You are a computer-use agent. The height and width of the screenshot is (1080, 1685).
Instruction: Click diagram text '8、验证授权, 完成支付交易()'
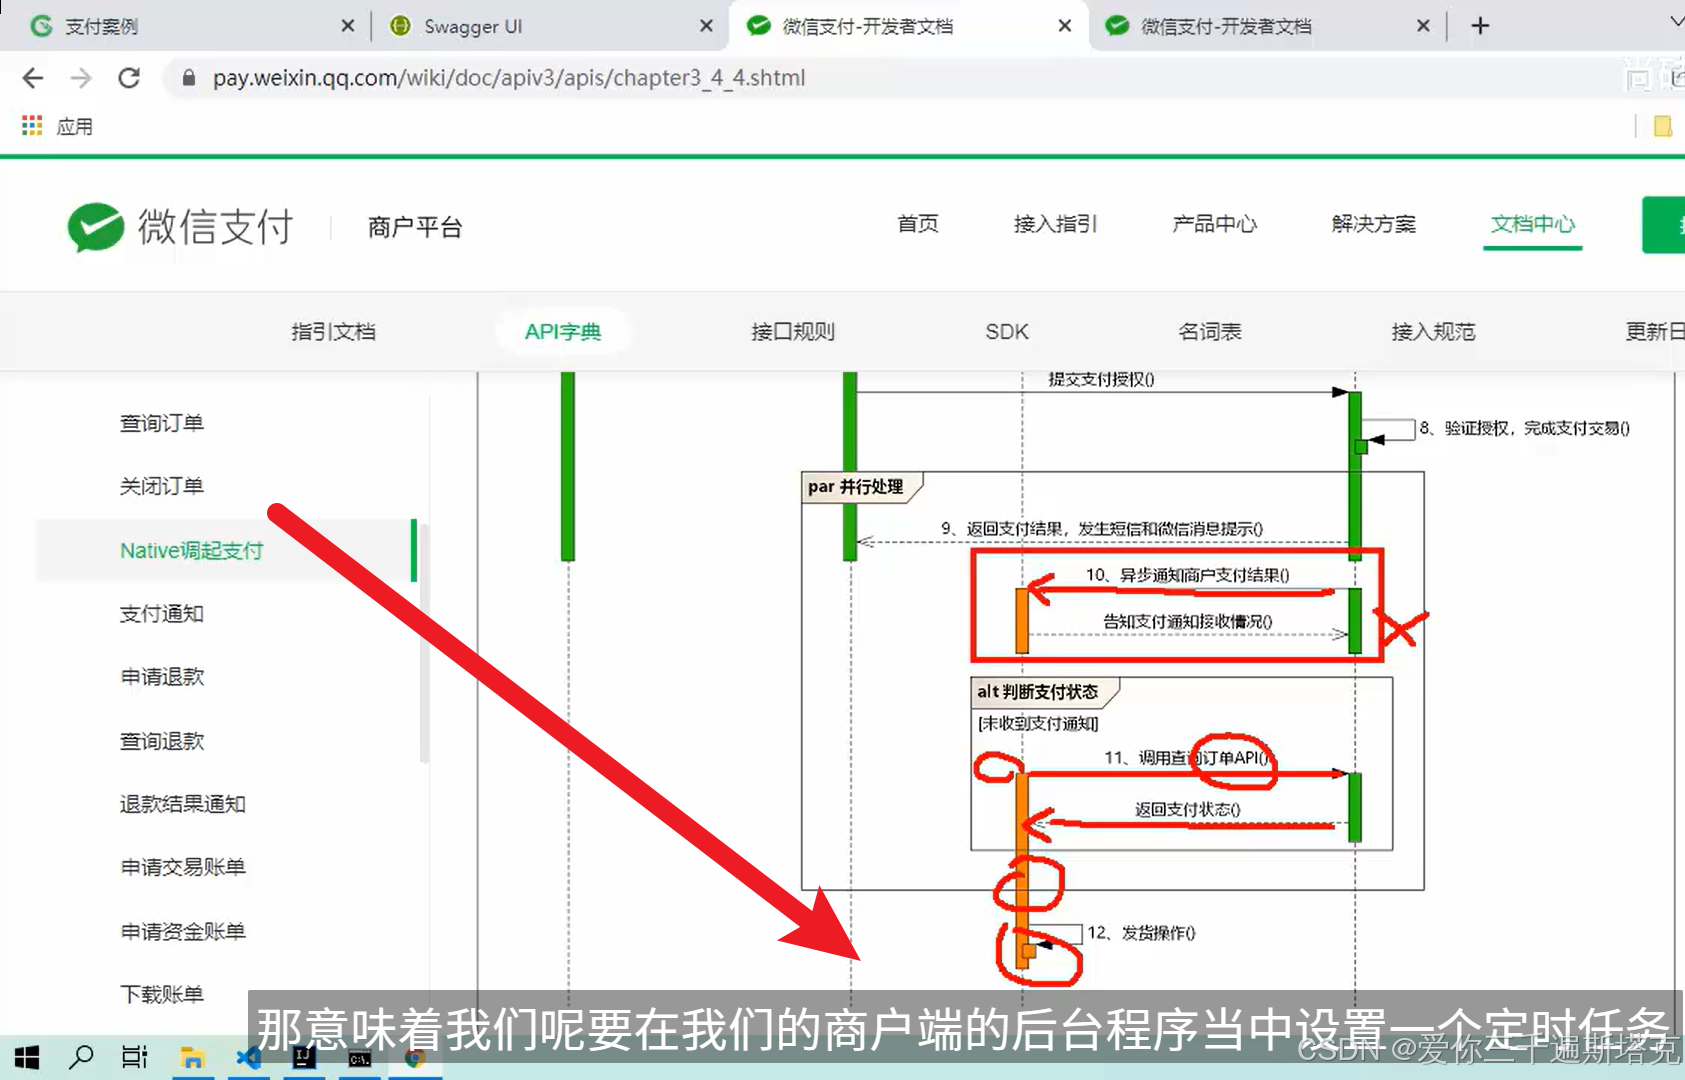tap(1524, 428)
